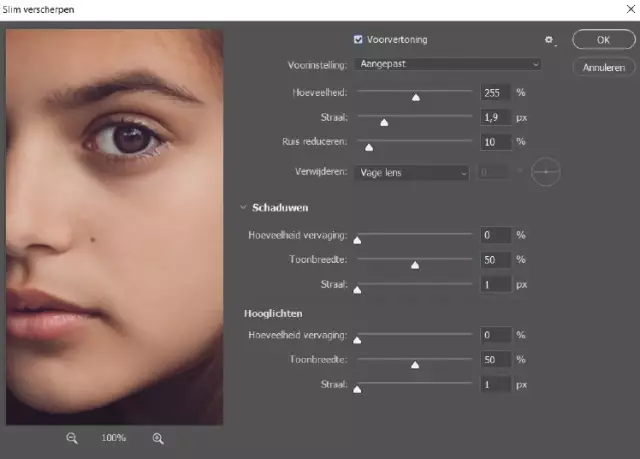Image resolution: width=640 pixels, height=459 pixels.
Task: Click the Hooglichten Toonbreedte slider handle
Action: [415, 364]
